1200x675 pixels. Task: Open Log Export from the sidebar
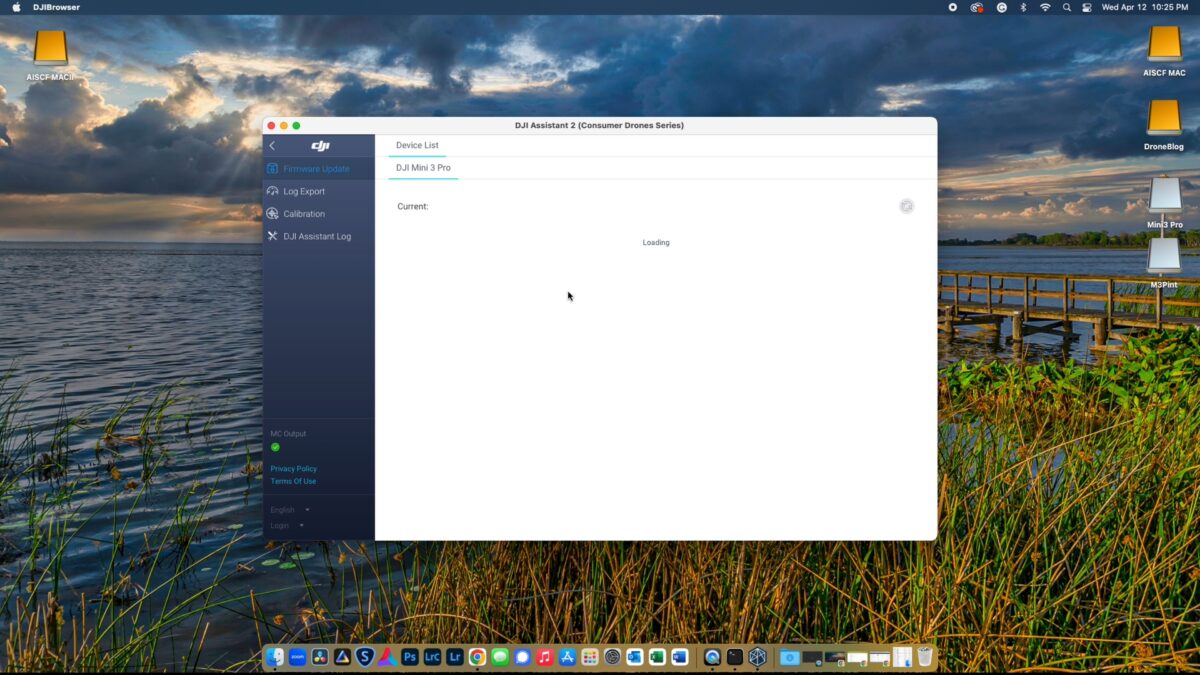click(304, 191)
